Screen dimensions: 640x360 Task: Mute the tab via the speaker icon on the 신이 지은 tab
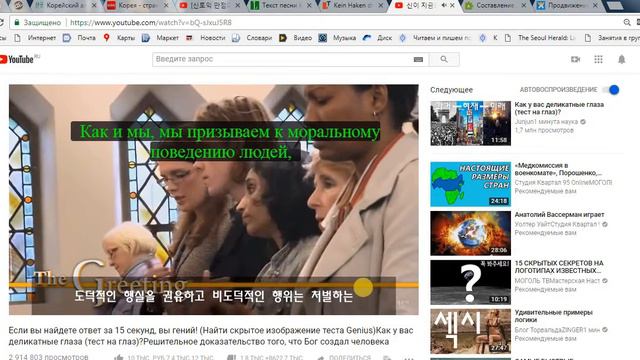click(444, 5)
